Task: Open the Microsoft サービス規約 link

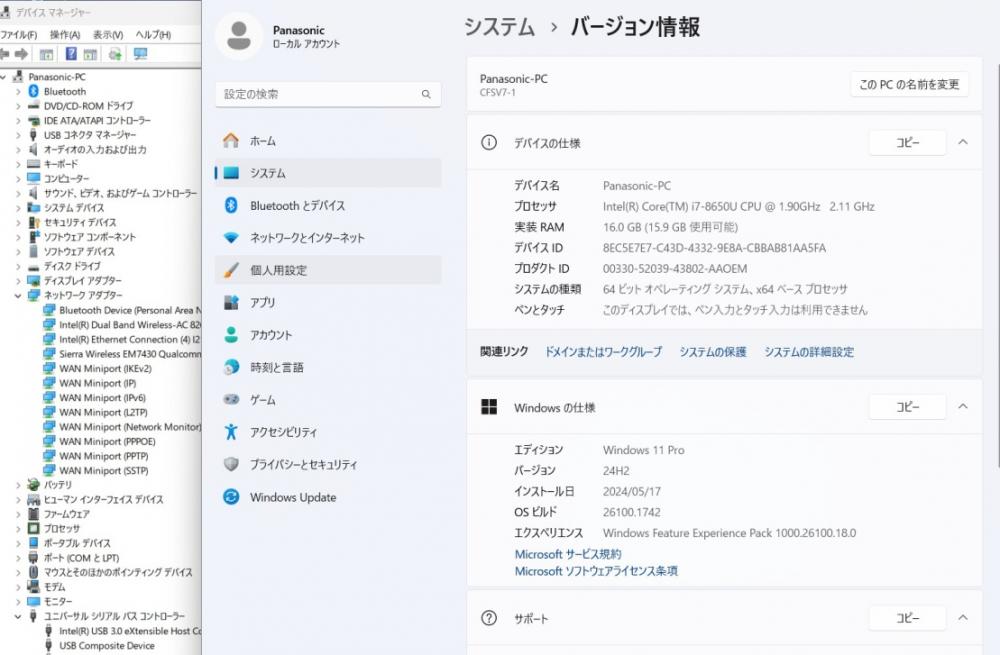Action: (x=568, y=554)
